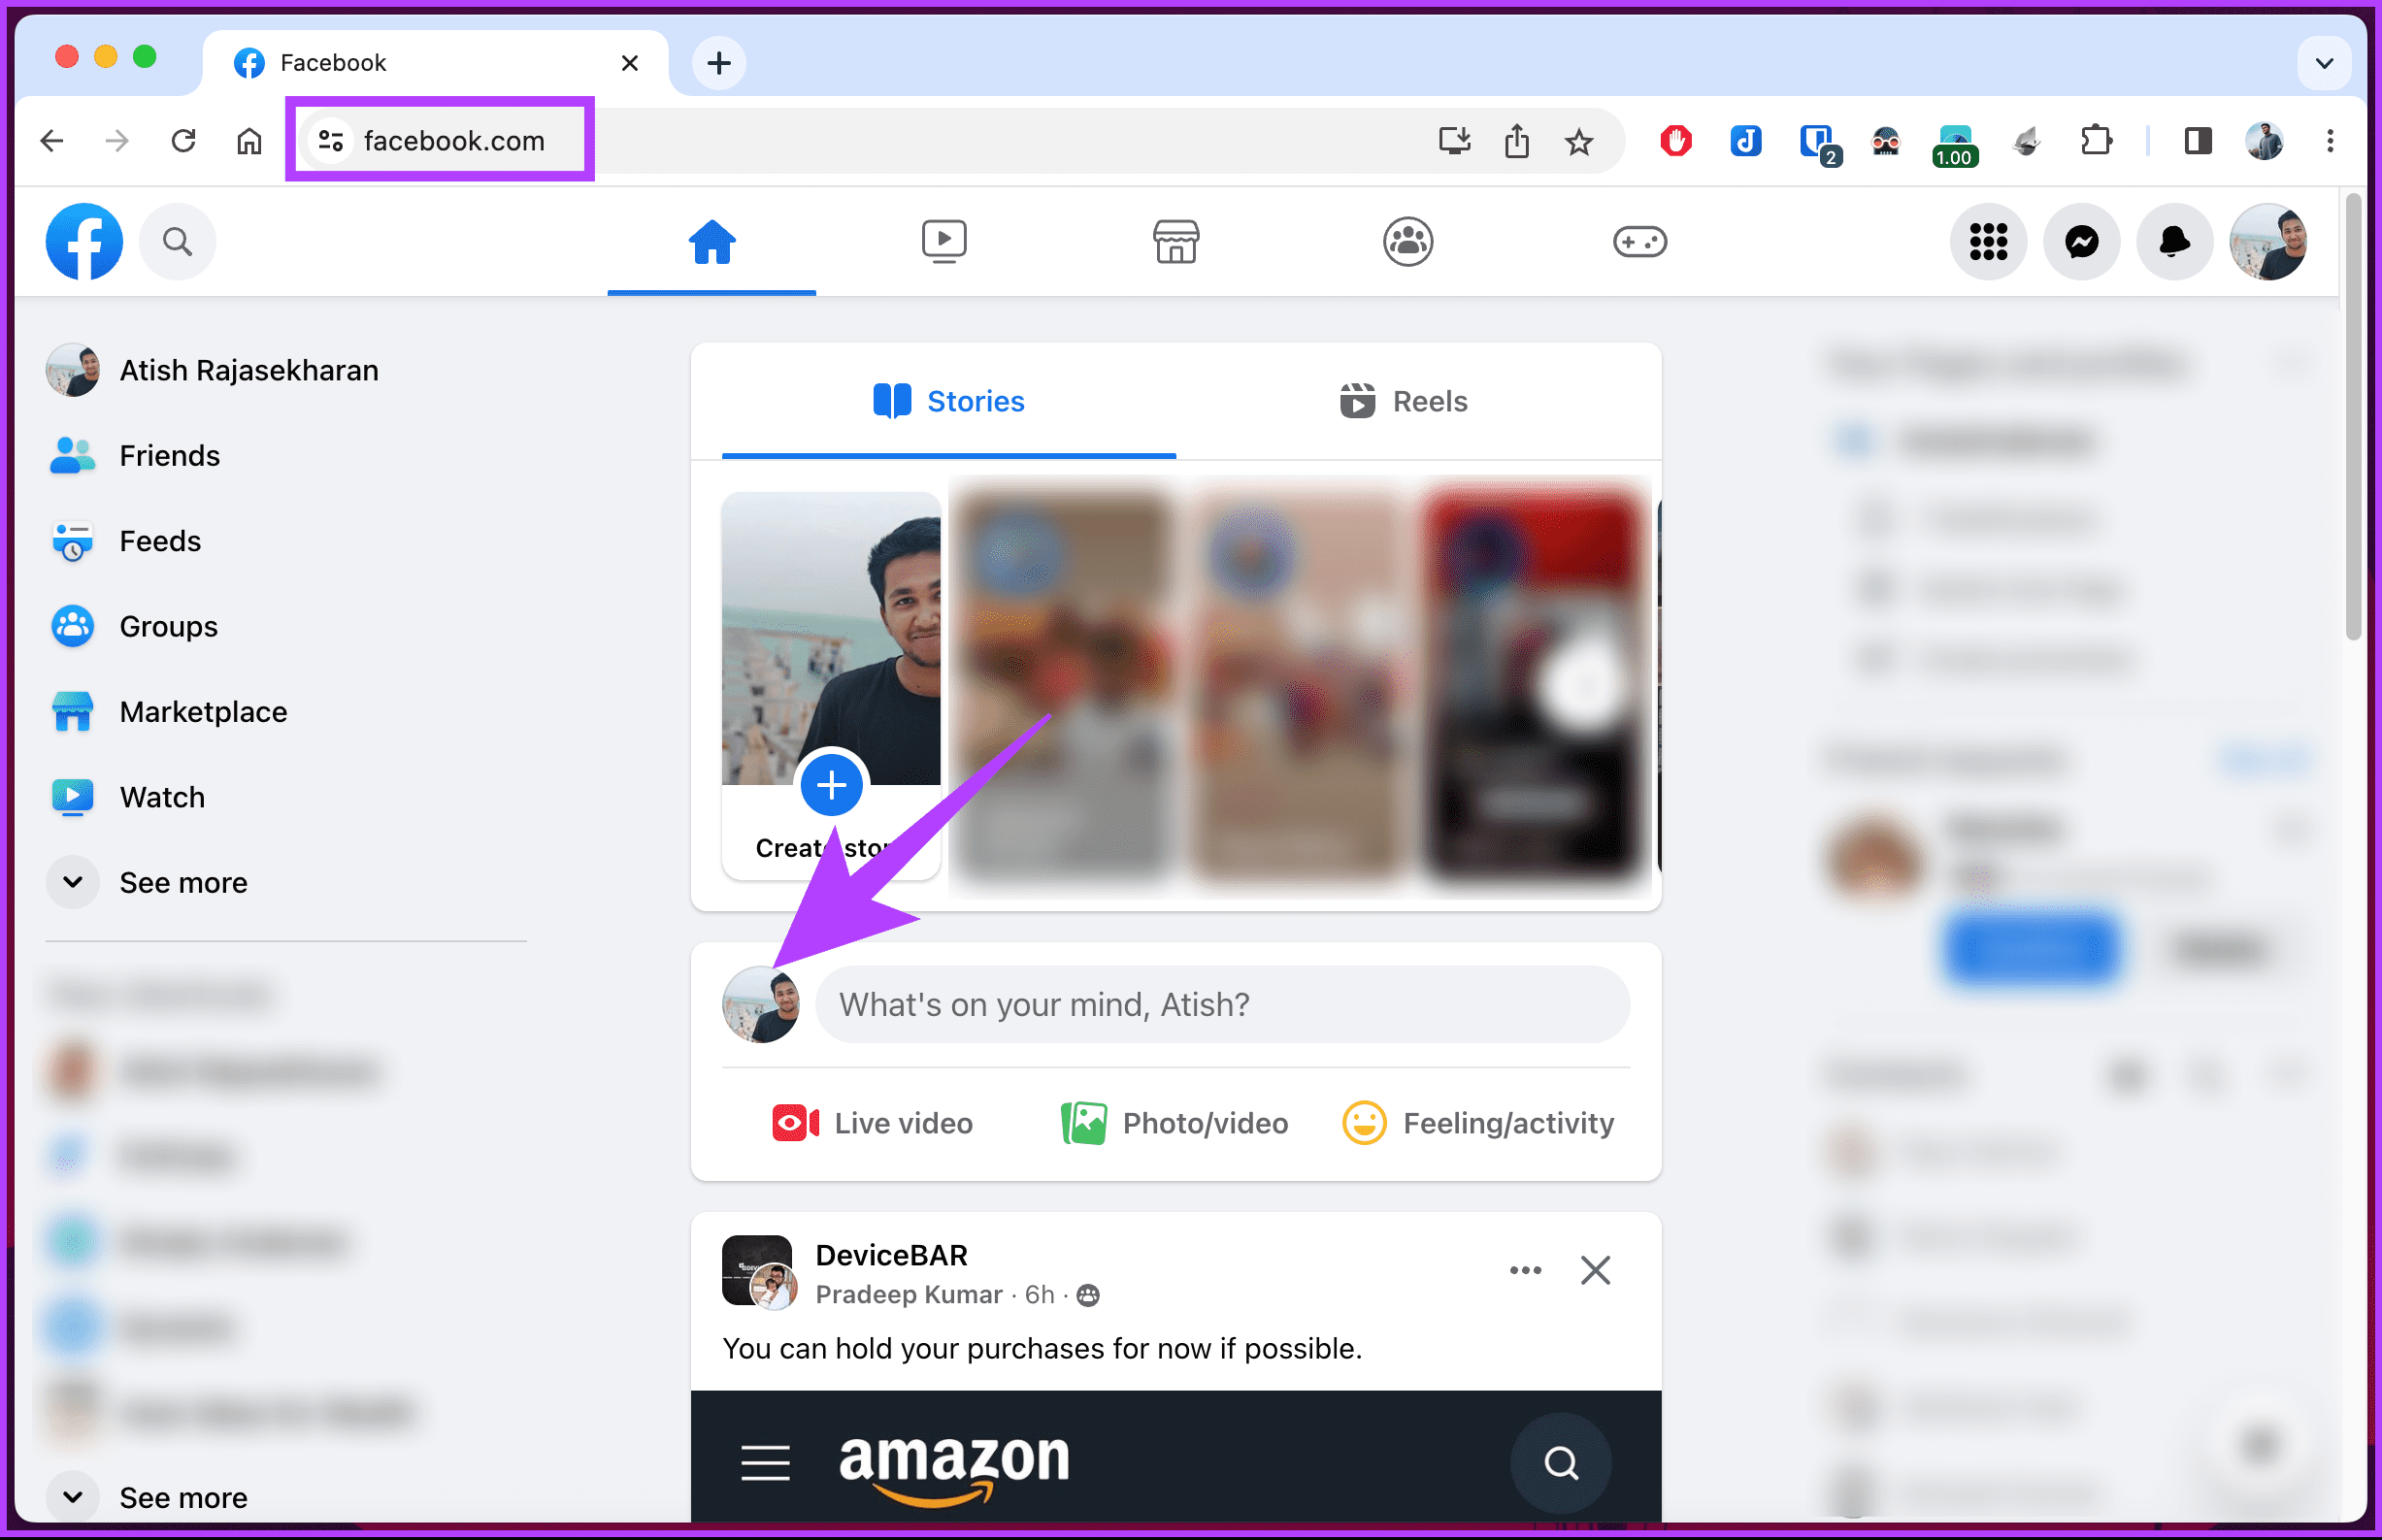
Task: Open a new browser tab
Action: pos(719,63)
